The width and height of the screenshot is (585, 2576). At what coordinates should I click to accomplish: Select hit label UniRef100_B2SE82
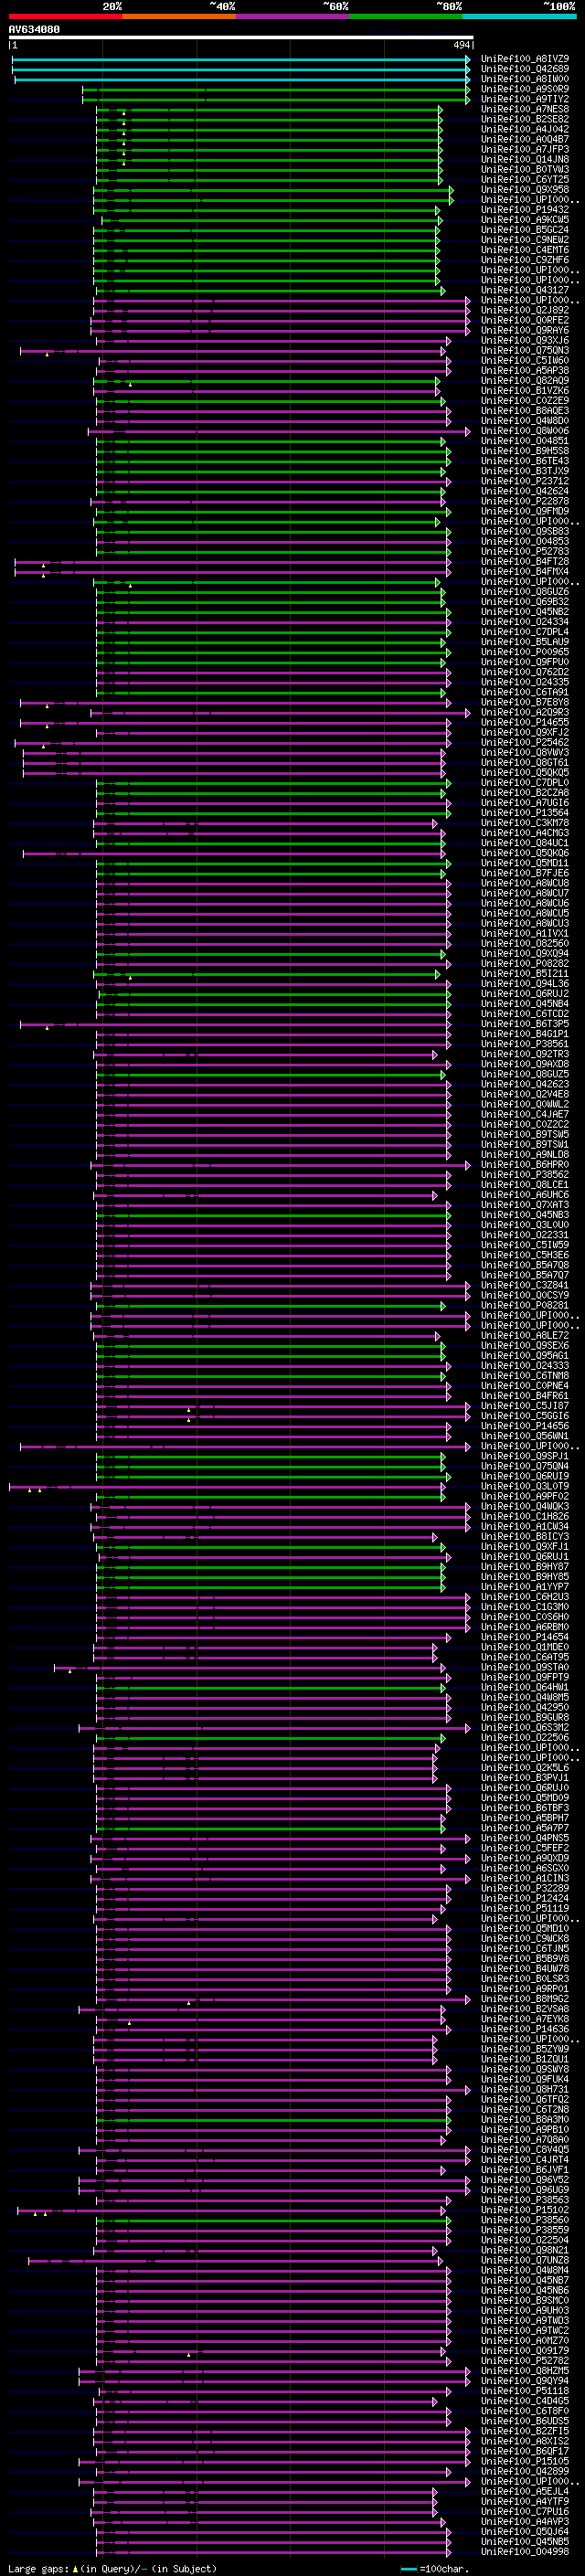tap(525, 119)
